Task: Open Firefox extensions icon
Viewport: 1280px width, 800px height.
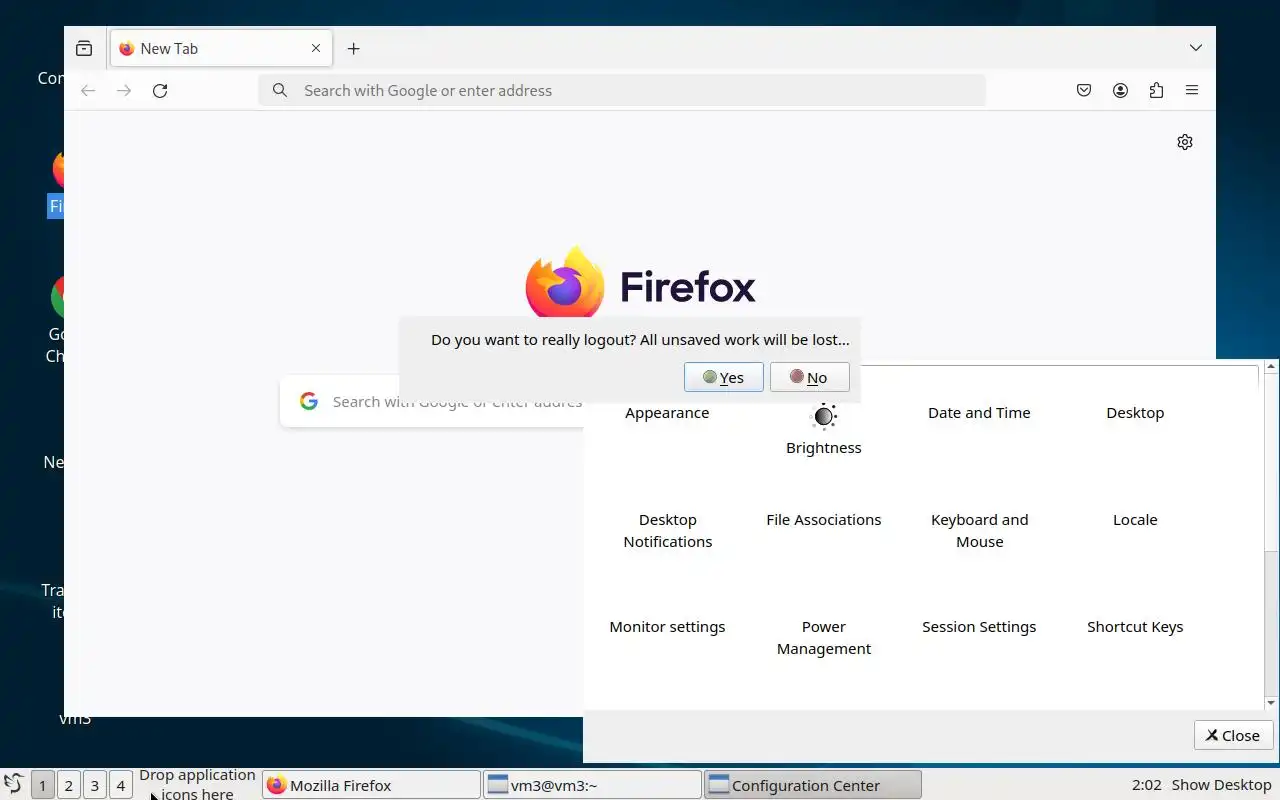Action: coord(1156,90)
